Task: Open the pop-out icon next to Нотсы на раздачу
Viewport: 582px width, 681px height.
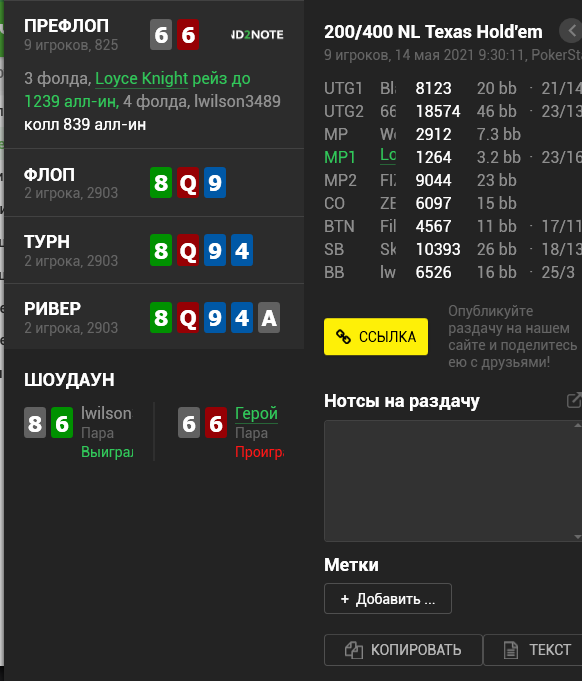Action: point(574,400)
